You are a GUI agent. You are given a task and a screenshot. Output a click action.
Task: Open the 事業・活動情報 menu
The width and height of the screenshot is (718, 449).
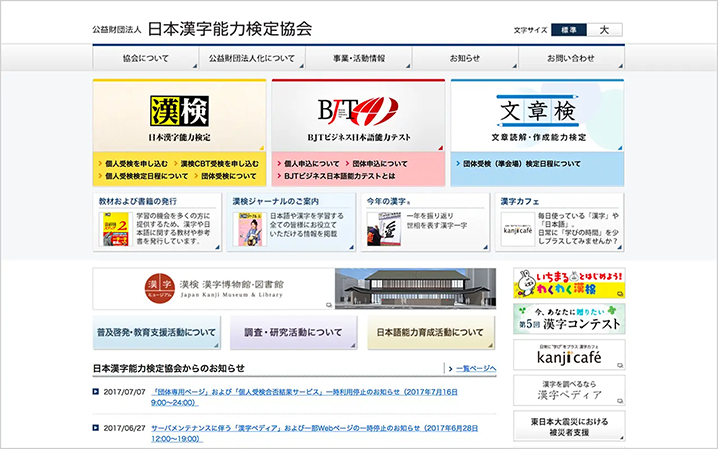(358, 58)
